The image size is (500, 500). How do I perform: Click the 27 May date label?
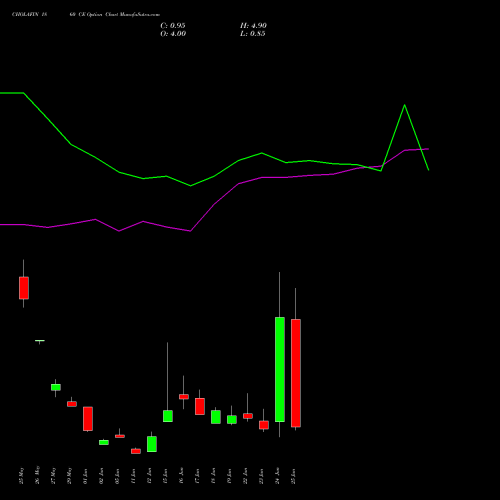(54, 475)
